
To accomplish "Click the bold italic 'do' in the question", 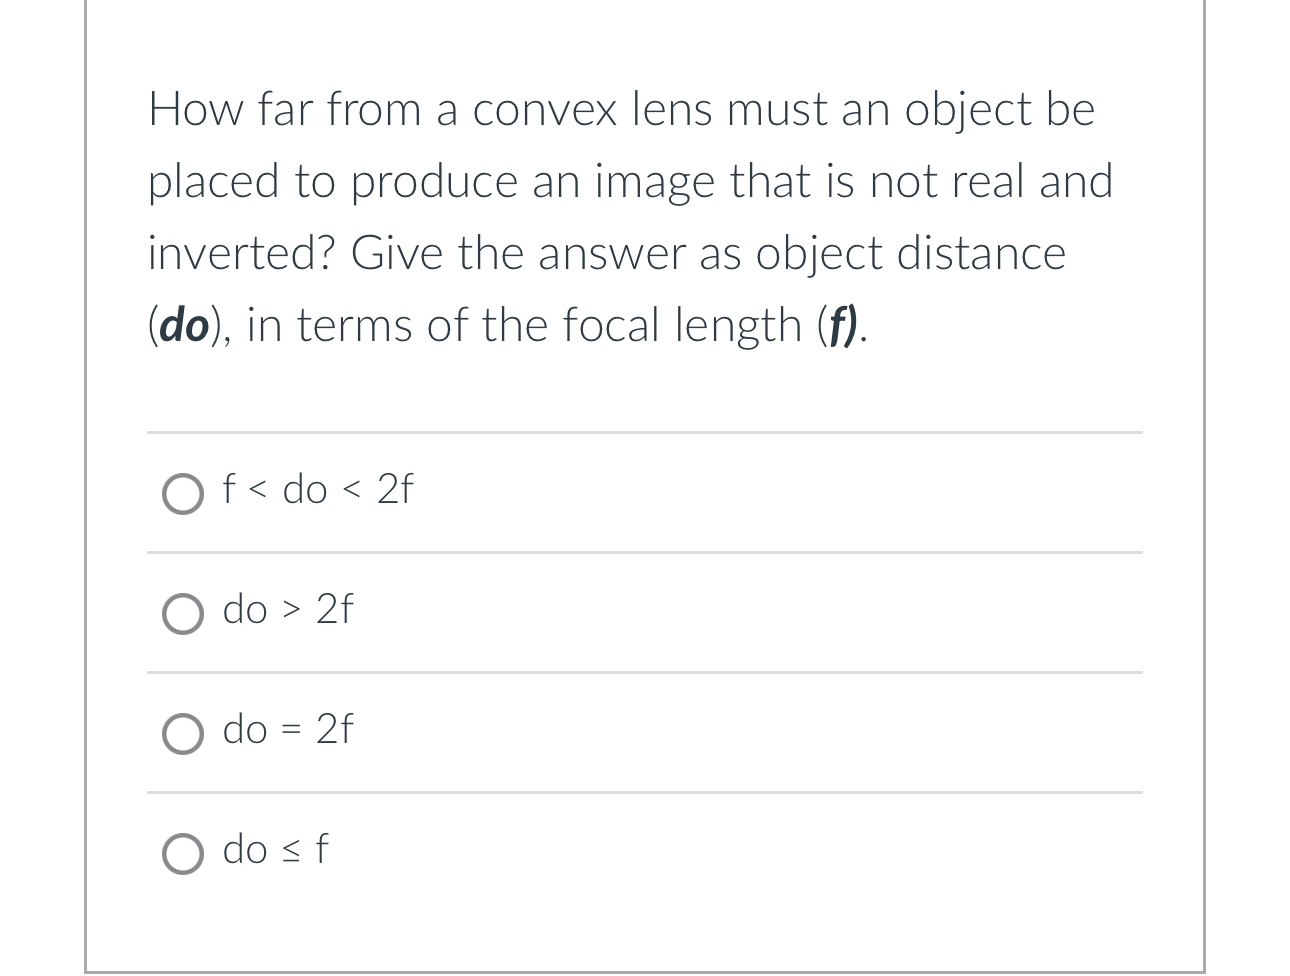I will (x=184, y=325).
